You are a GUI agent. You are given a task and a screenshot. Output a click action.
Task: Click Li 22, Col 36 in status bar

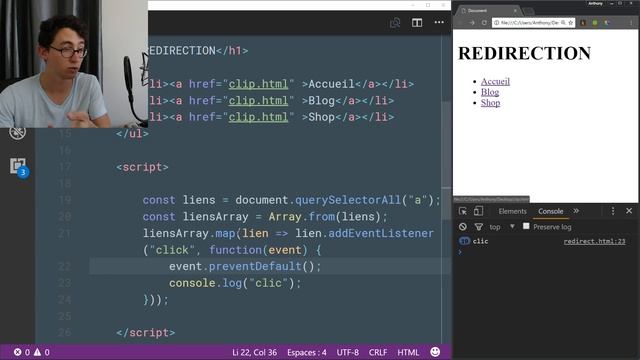[x=254, y=352]
